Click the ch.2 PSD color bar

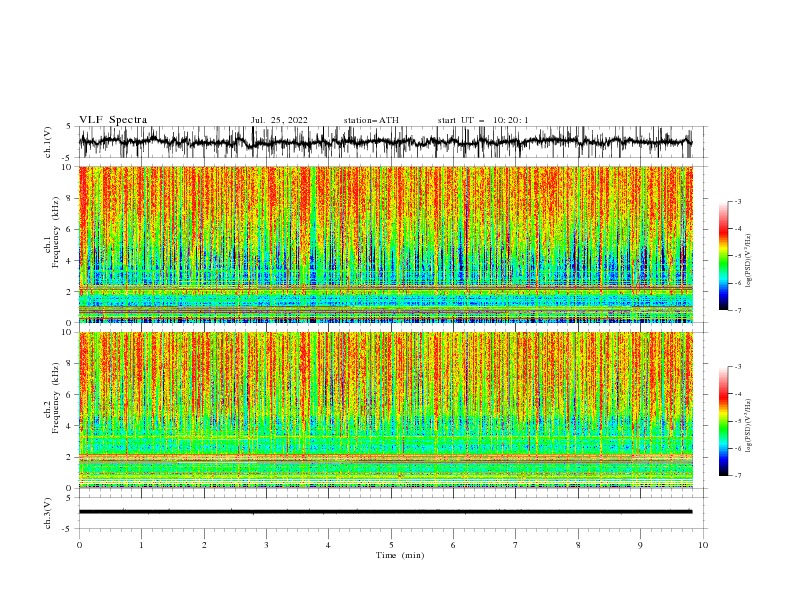coord(723,421)
